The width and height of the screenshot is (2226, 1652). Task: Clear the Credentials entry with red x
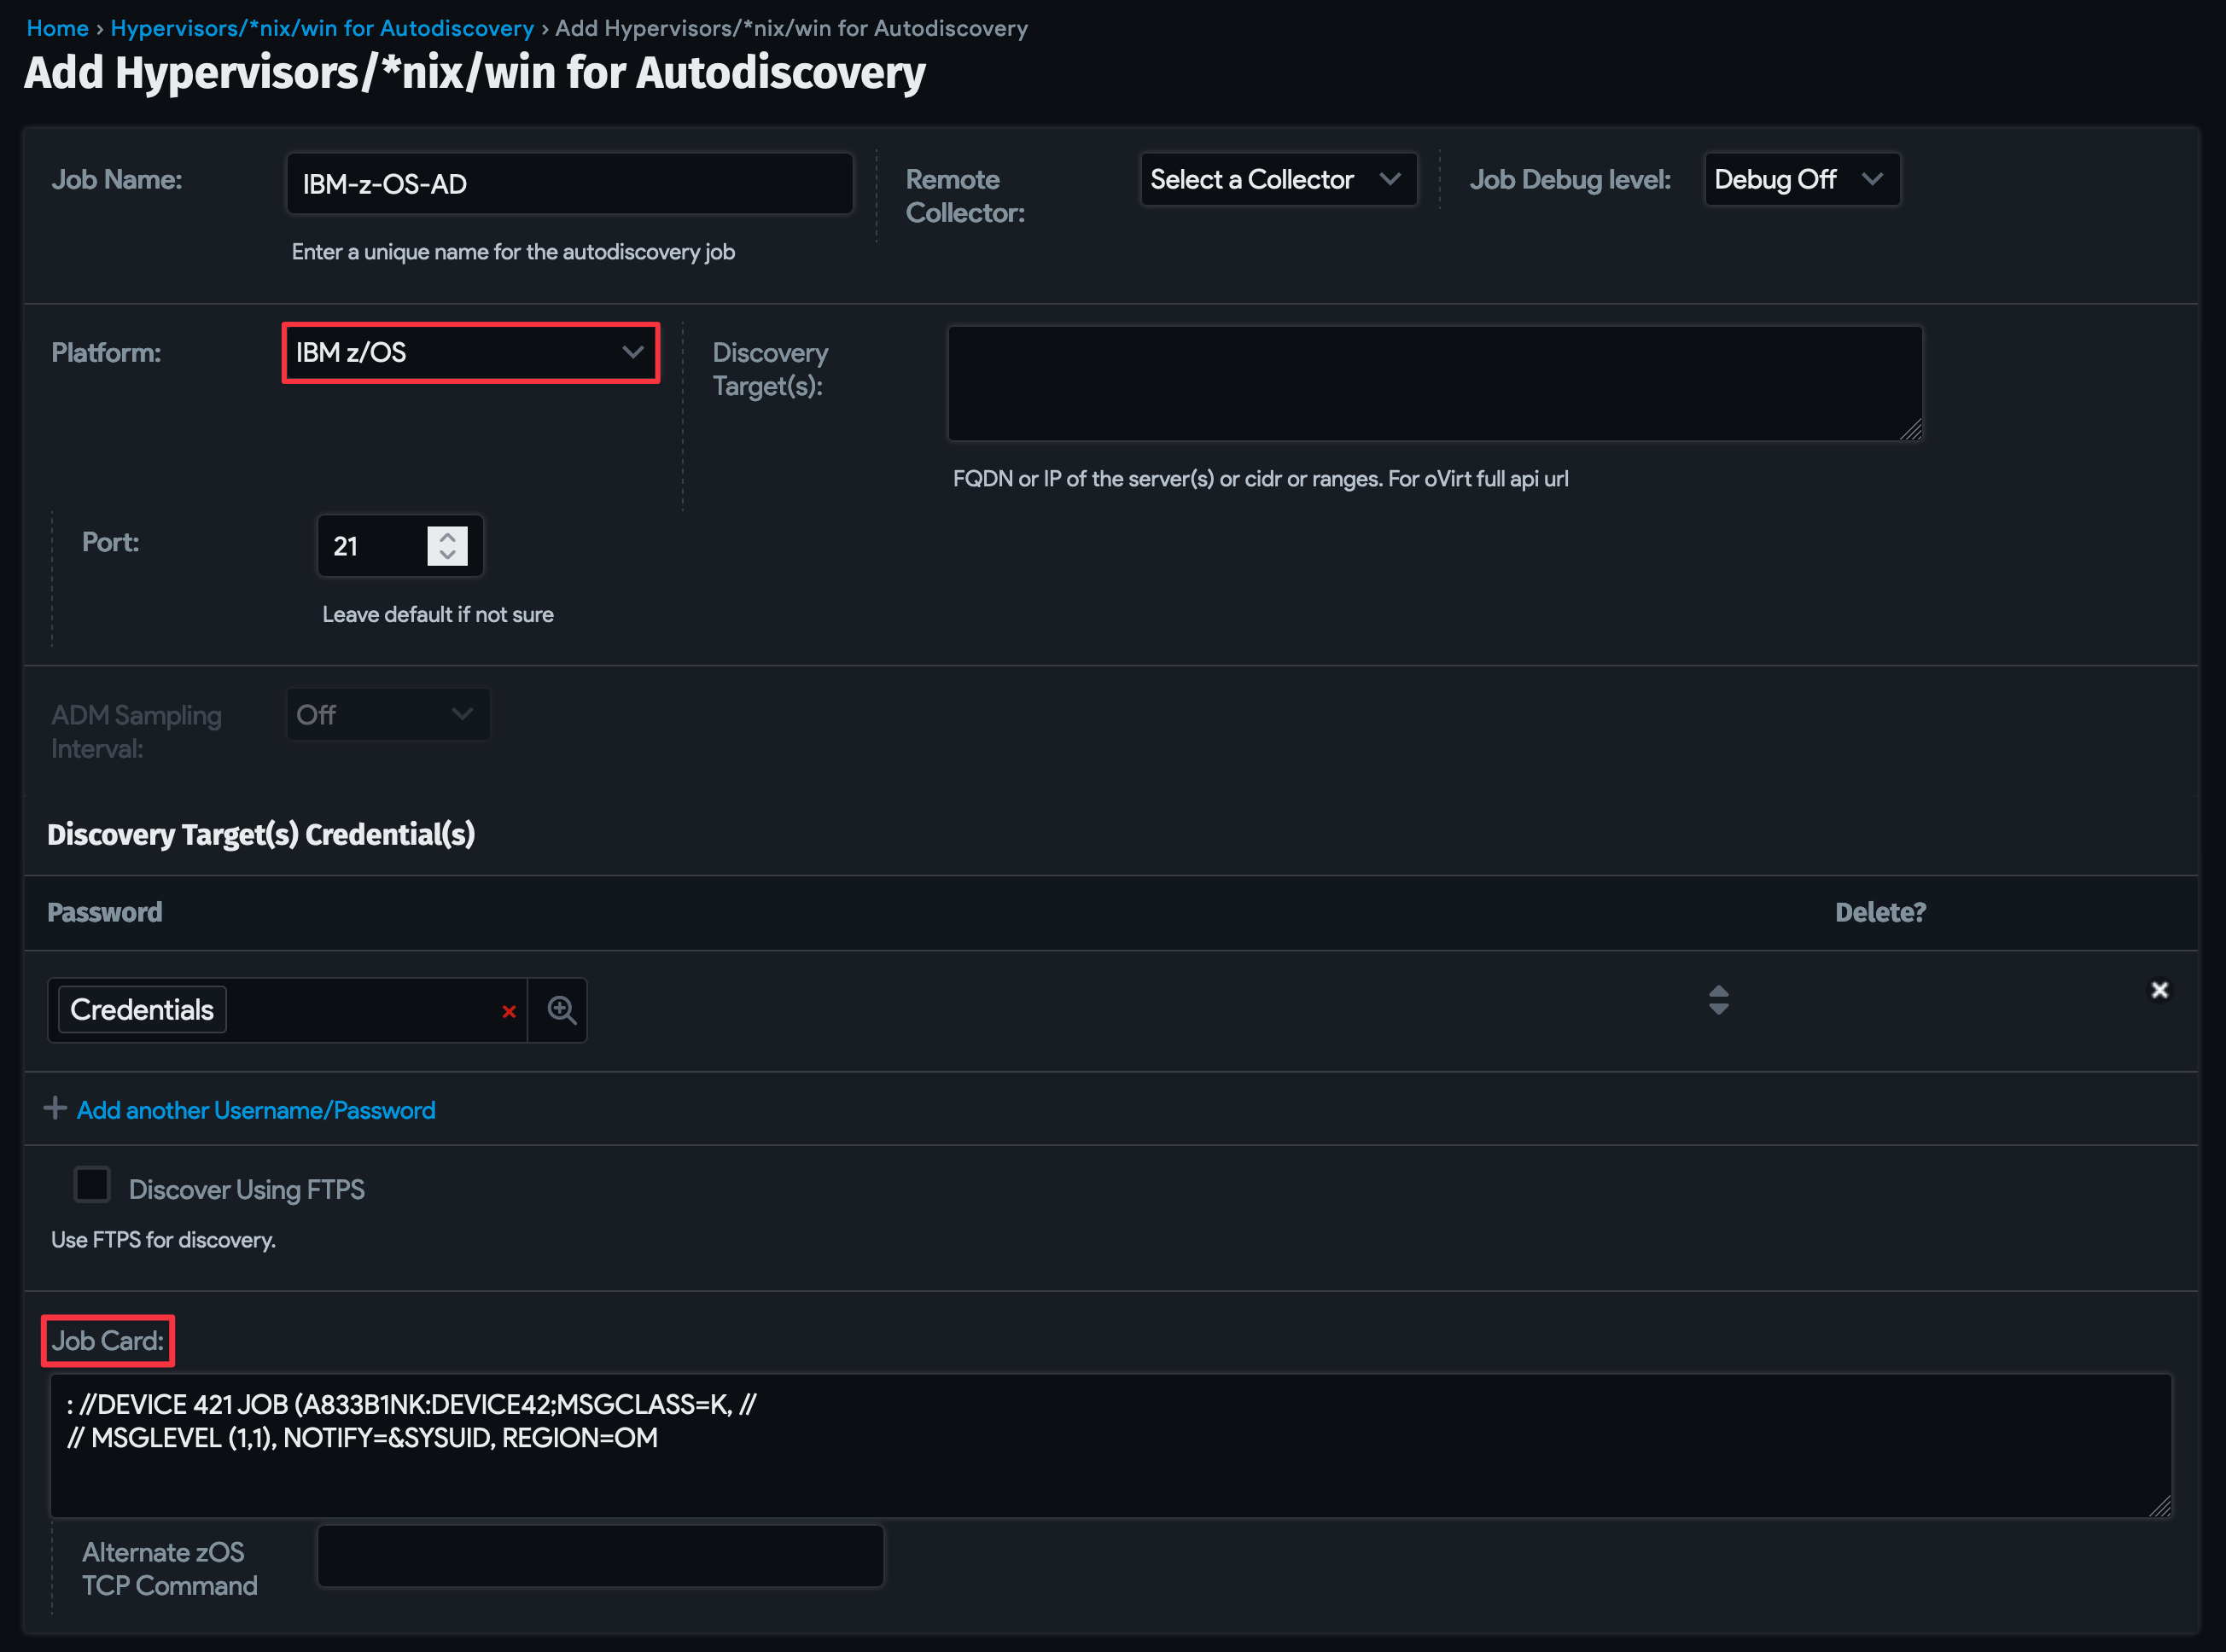pyautogui.click(x=508, y=1012)
